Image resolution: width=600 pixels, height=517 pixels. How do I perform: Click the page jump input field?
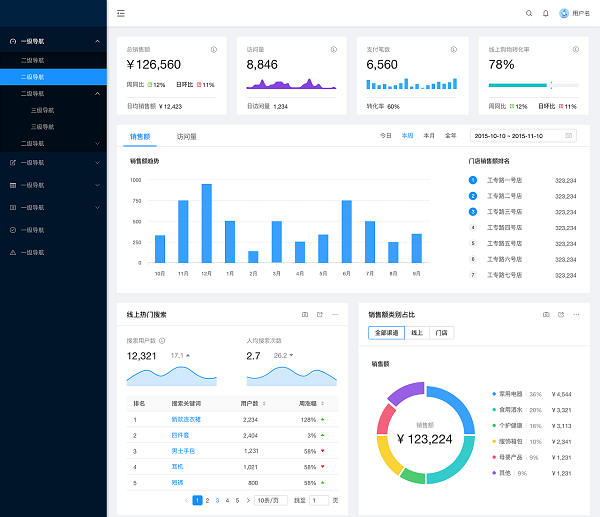pos(319,499)
